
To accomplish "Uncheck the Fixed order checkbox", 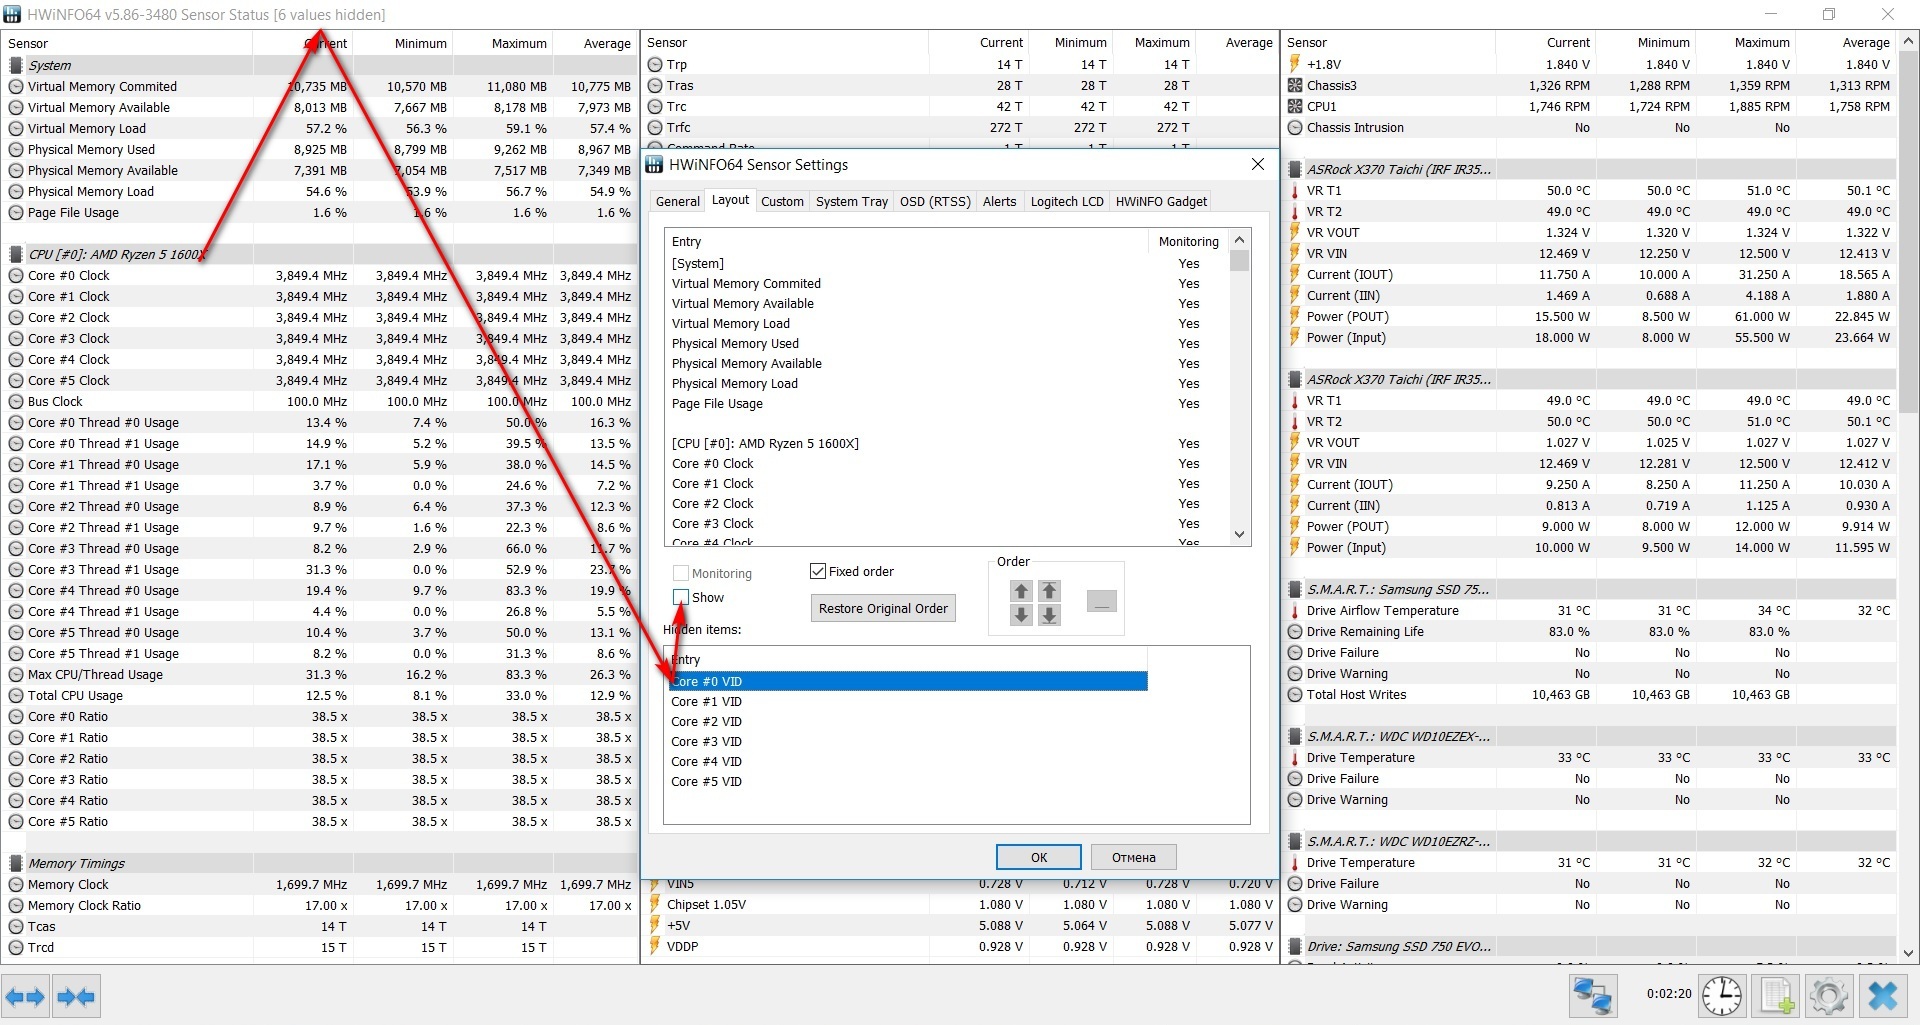I will coord(818,571).
